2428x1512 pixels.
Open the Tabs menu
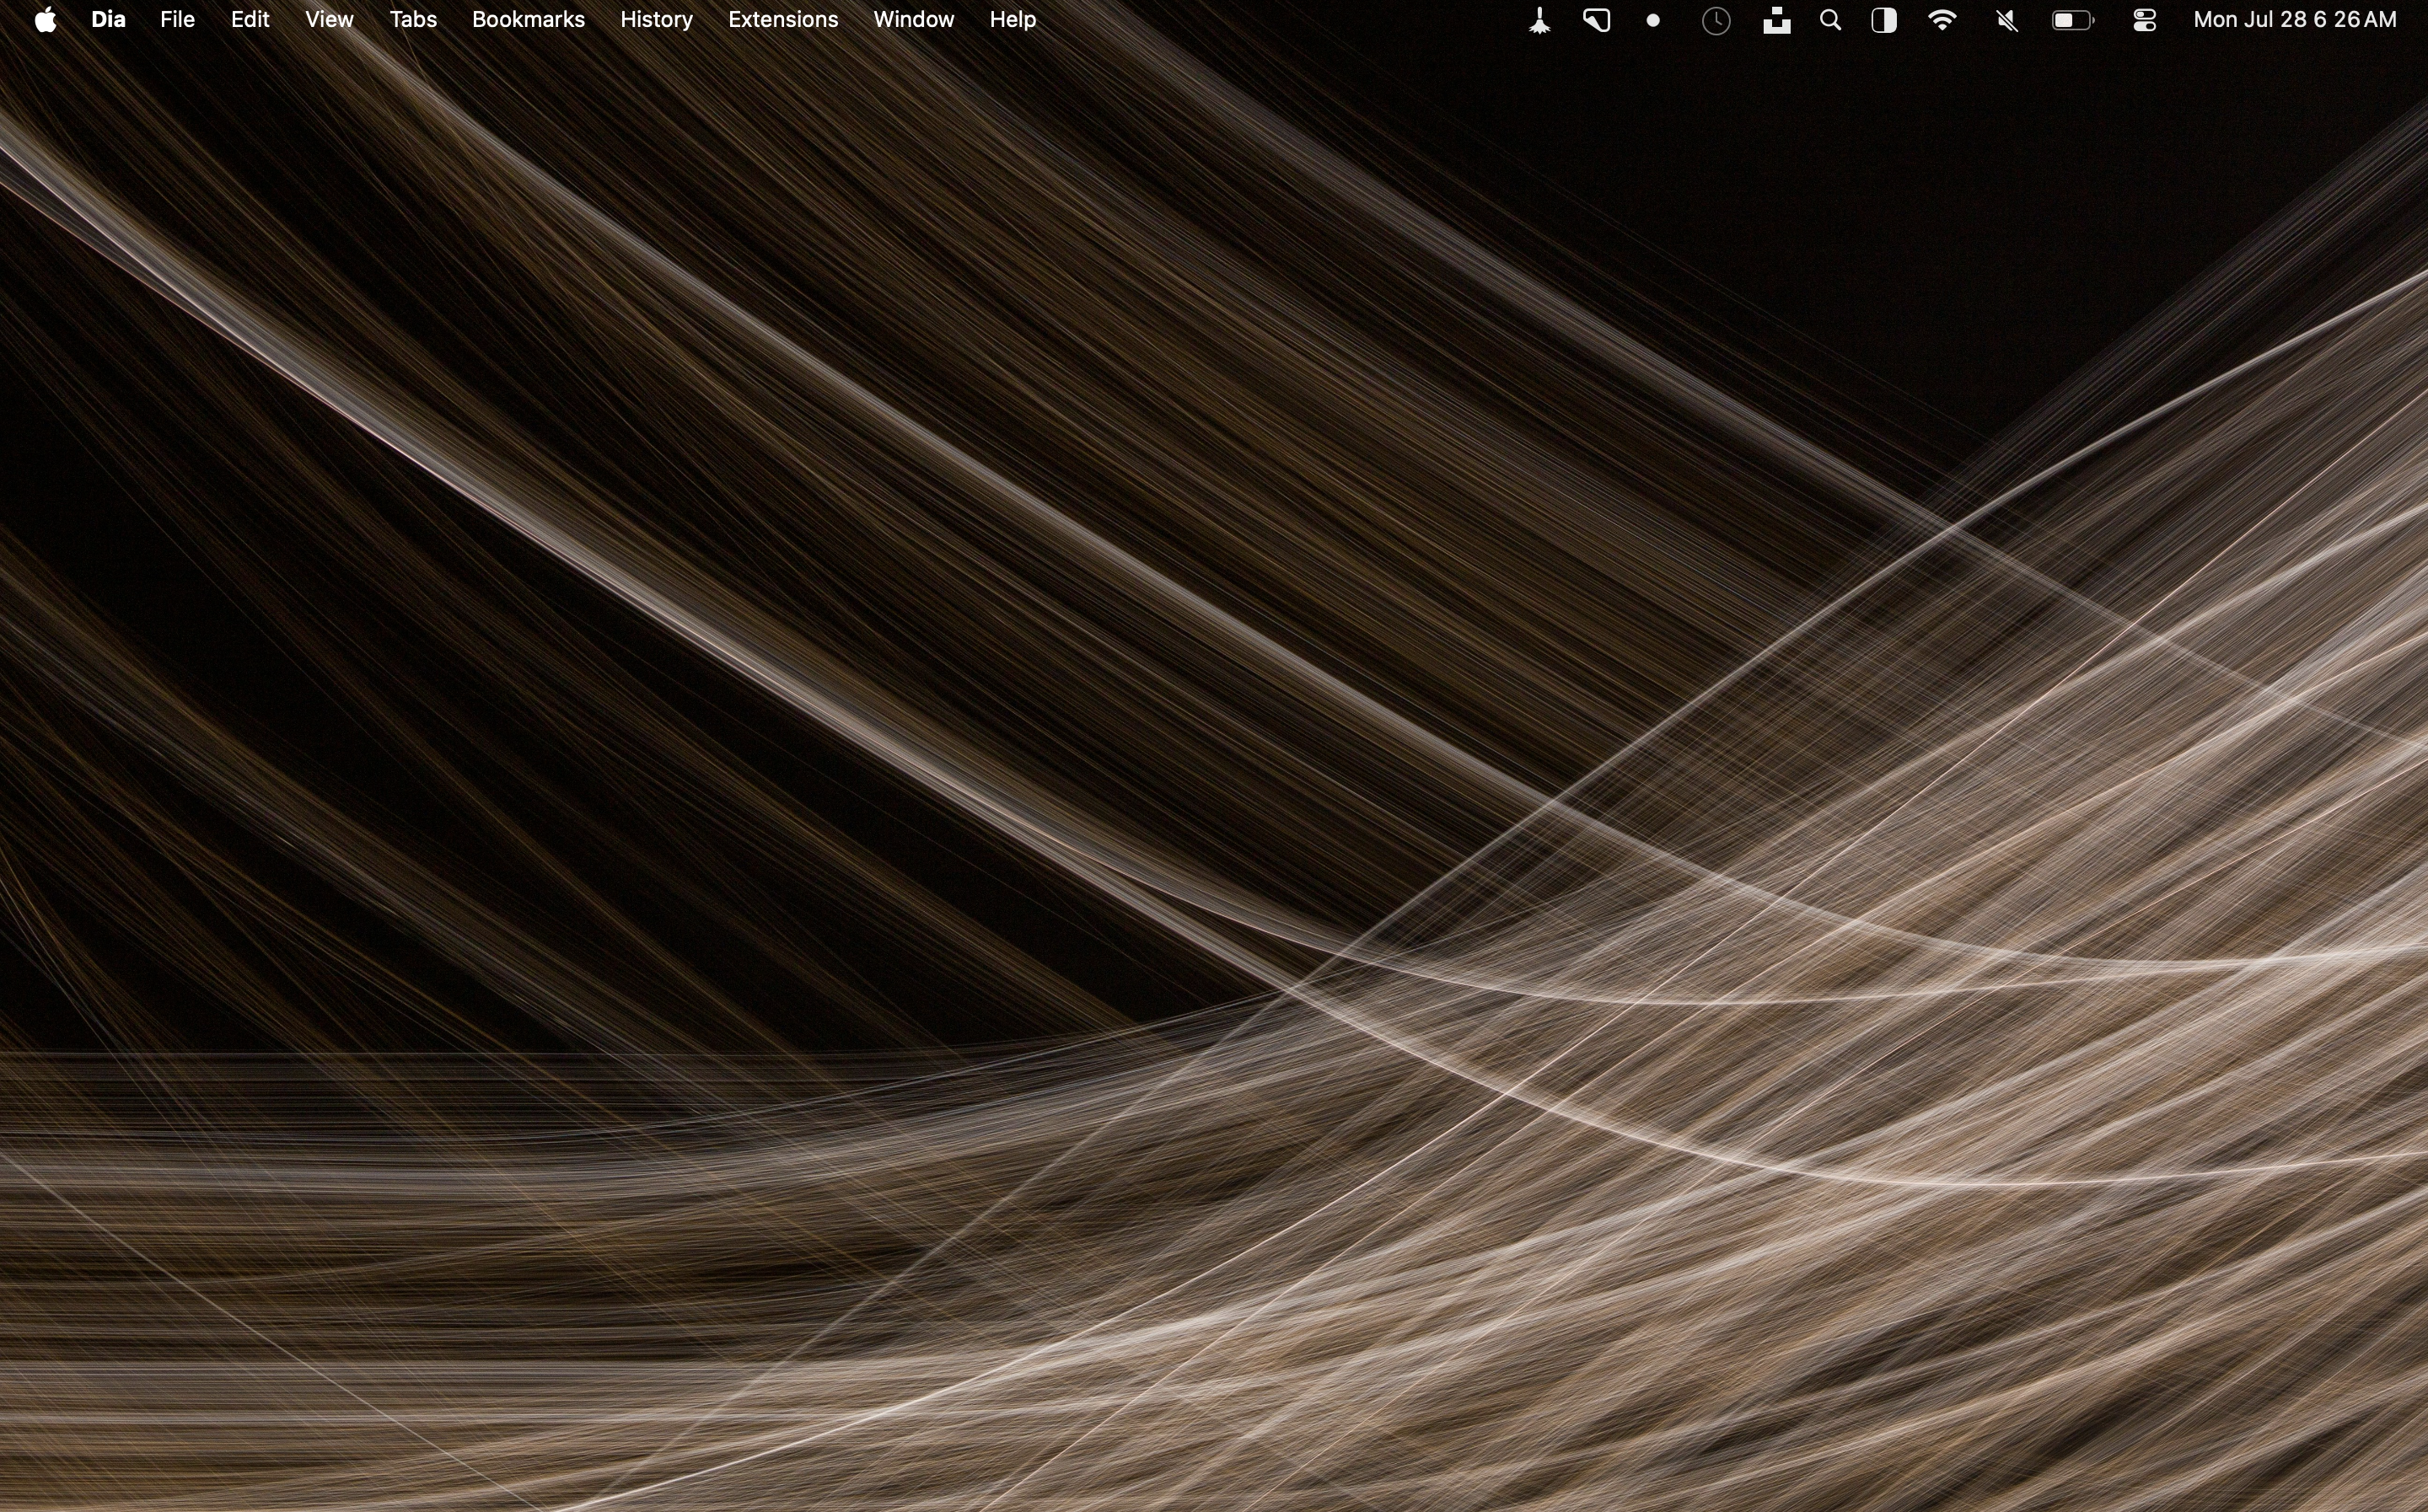pos(413,19)
